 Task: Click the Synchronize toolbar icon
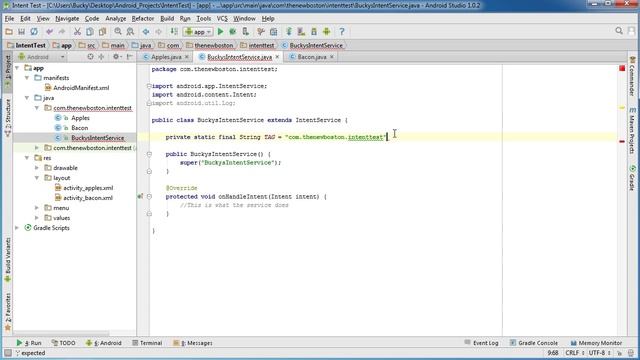coord(34,31)
